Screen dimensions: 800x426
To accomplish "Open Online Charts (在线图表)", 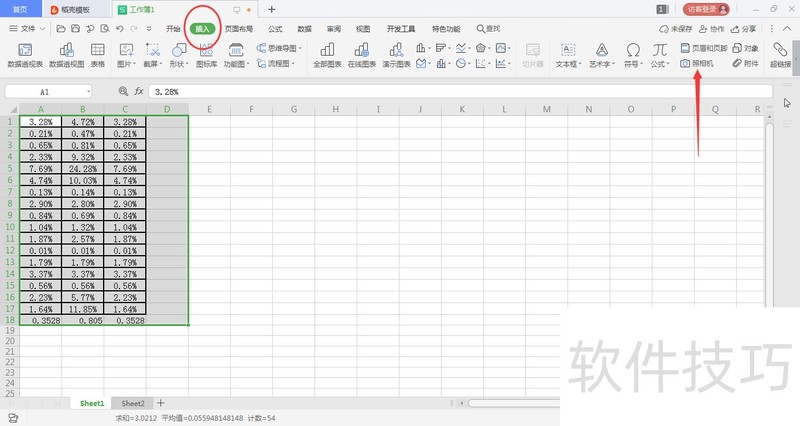I will (362, 55).
